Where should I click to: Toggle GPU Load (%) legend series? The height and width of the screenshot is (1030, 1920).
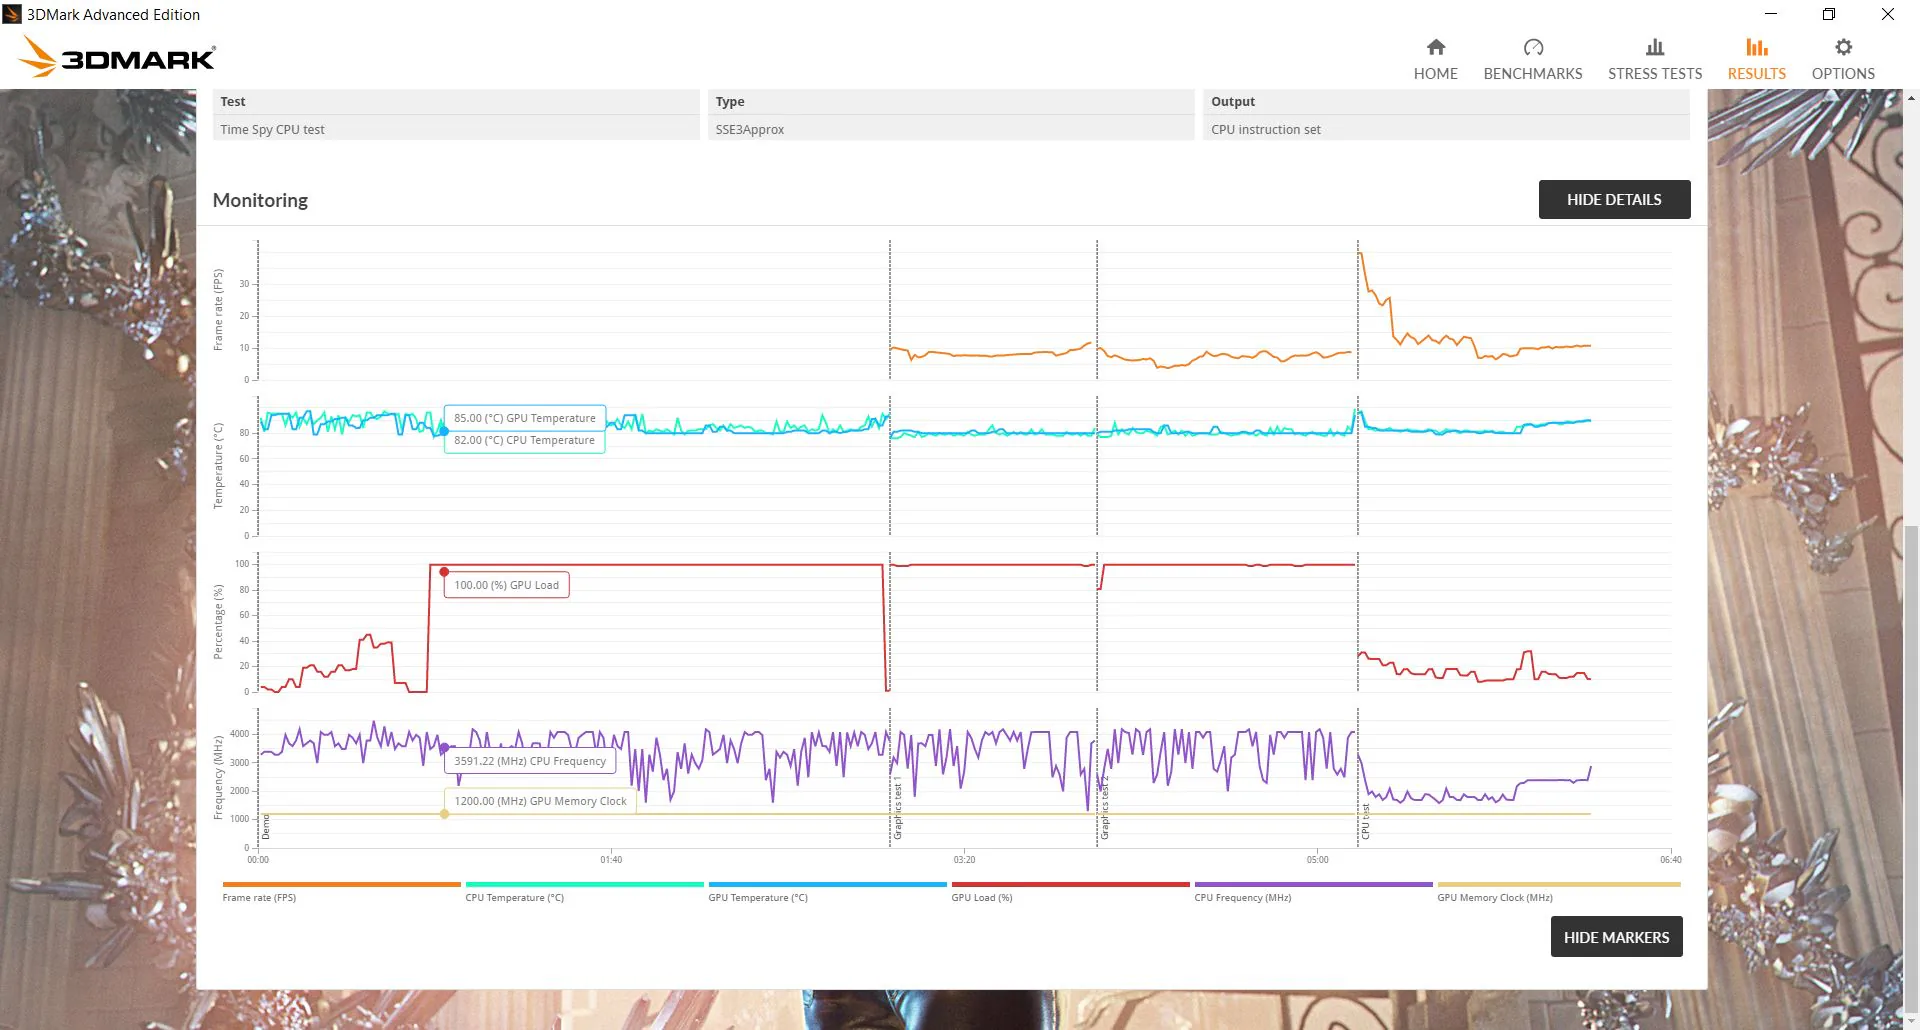click(1070, 891)
